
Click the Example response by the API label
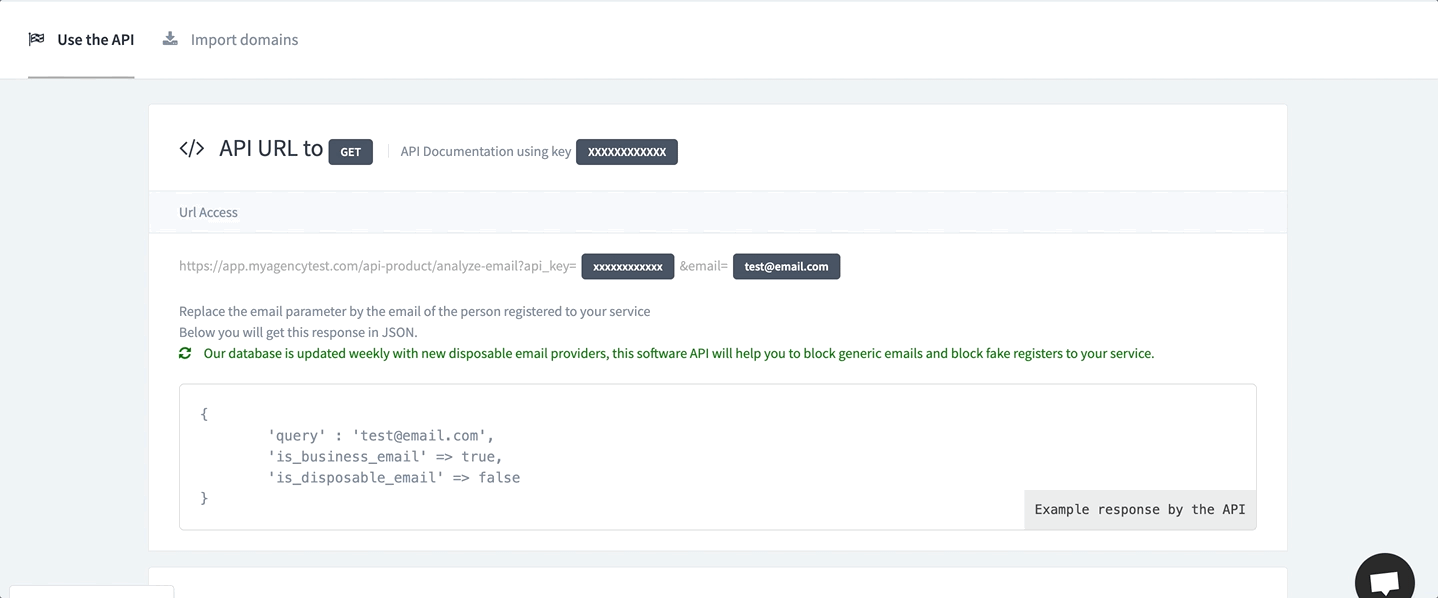click(x=1139, y=509)
